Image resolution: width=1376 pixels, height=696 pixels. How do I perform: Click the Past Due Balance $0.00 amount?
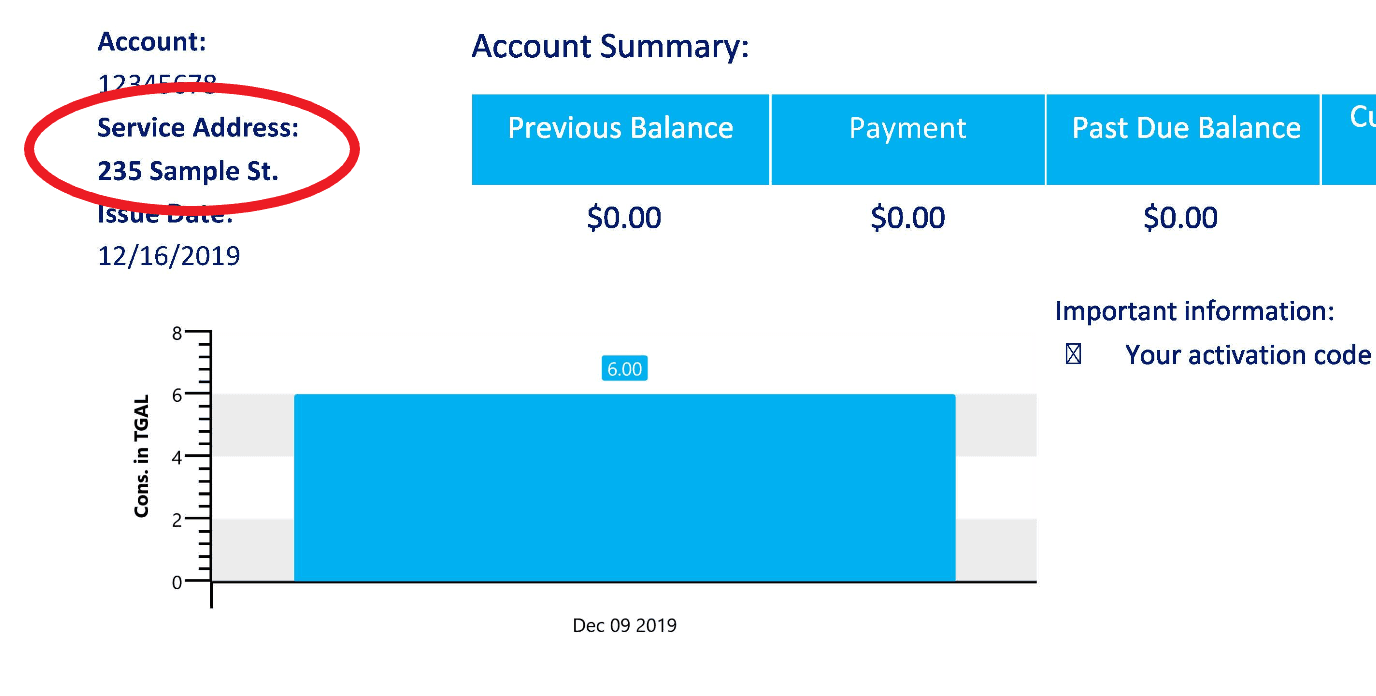[x=1180, y=218]
